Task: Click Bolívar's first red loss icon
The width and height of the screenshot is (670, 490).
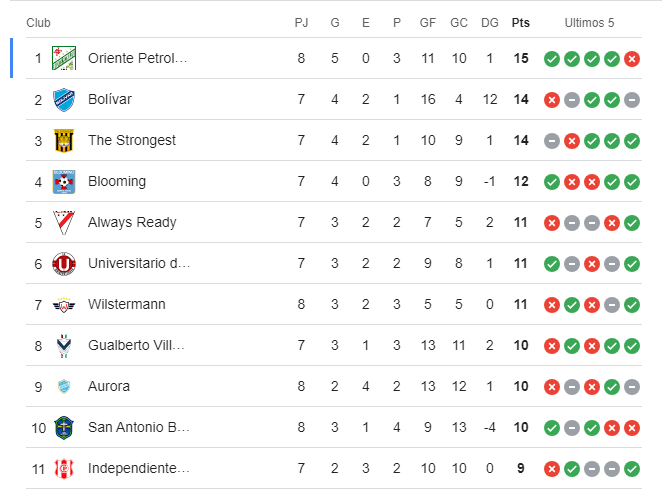Action: coord(552,100)
